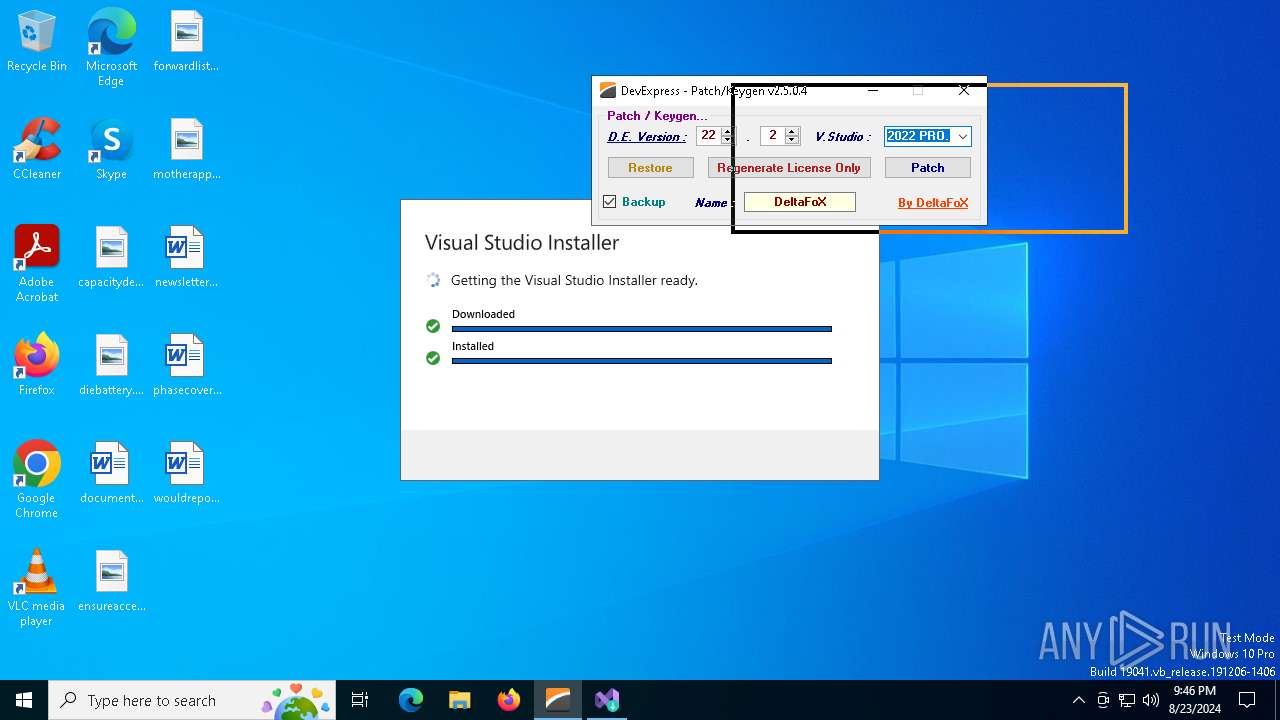Open the volume control tray icon
This screenshot has height=720, width=1280.
[x=1151, y=700]
